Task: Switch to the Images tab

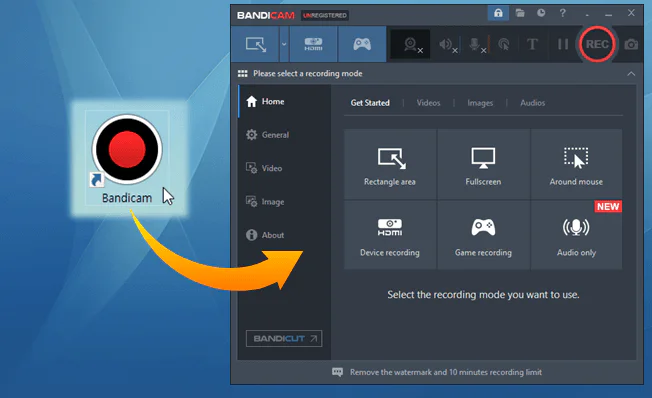Action: [480, 103]
